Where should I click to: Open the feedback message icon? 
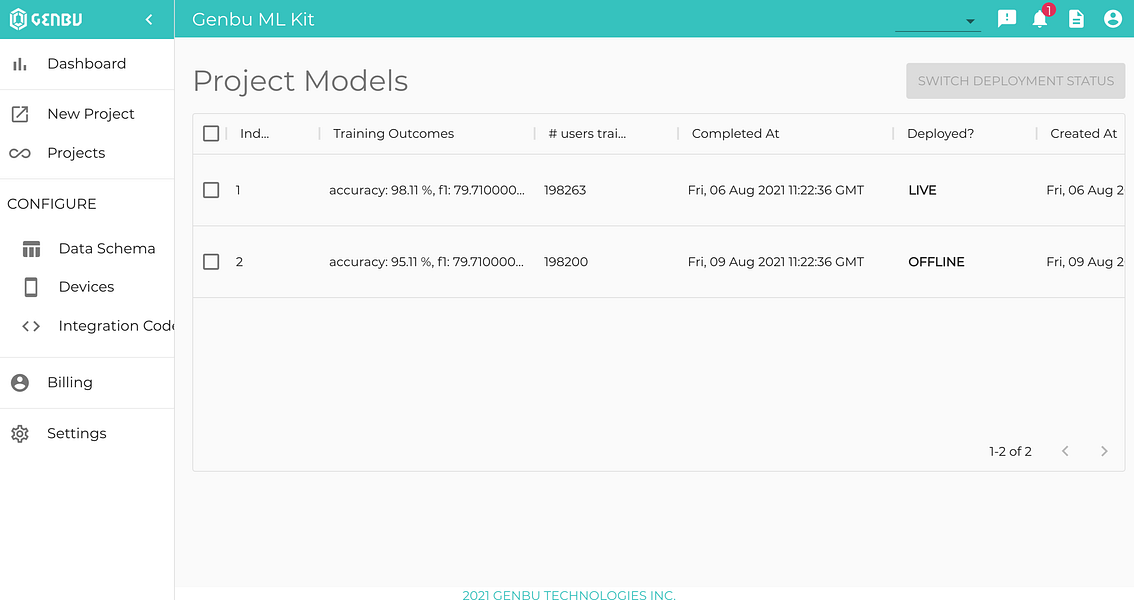click(1007, 19)
